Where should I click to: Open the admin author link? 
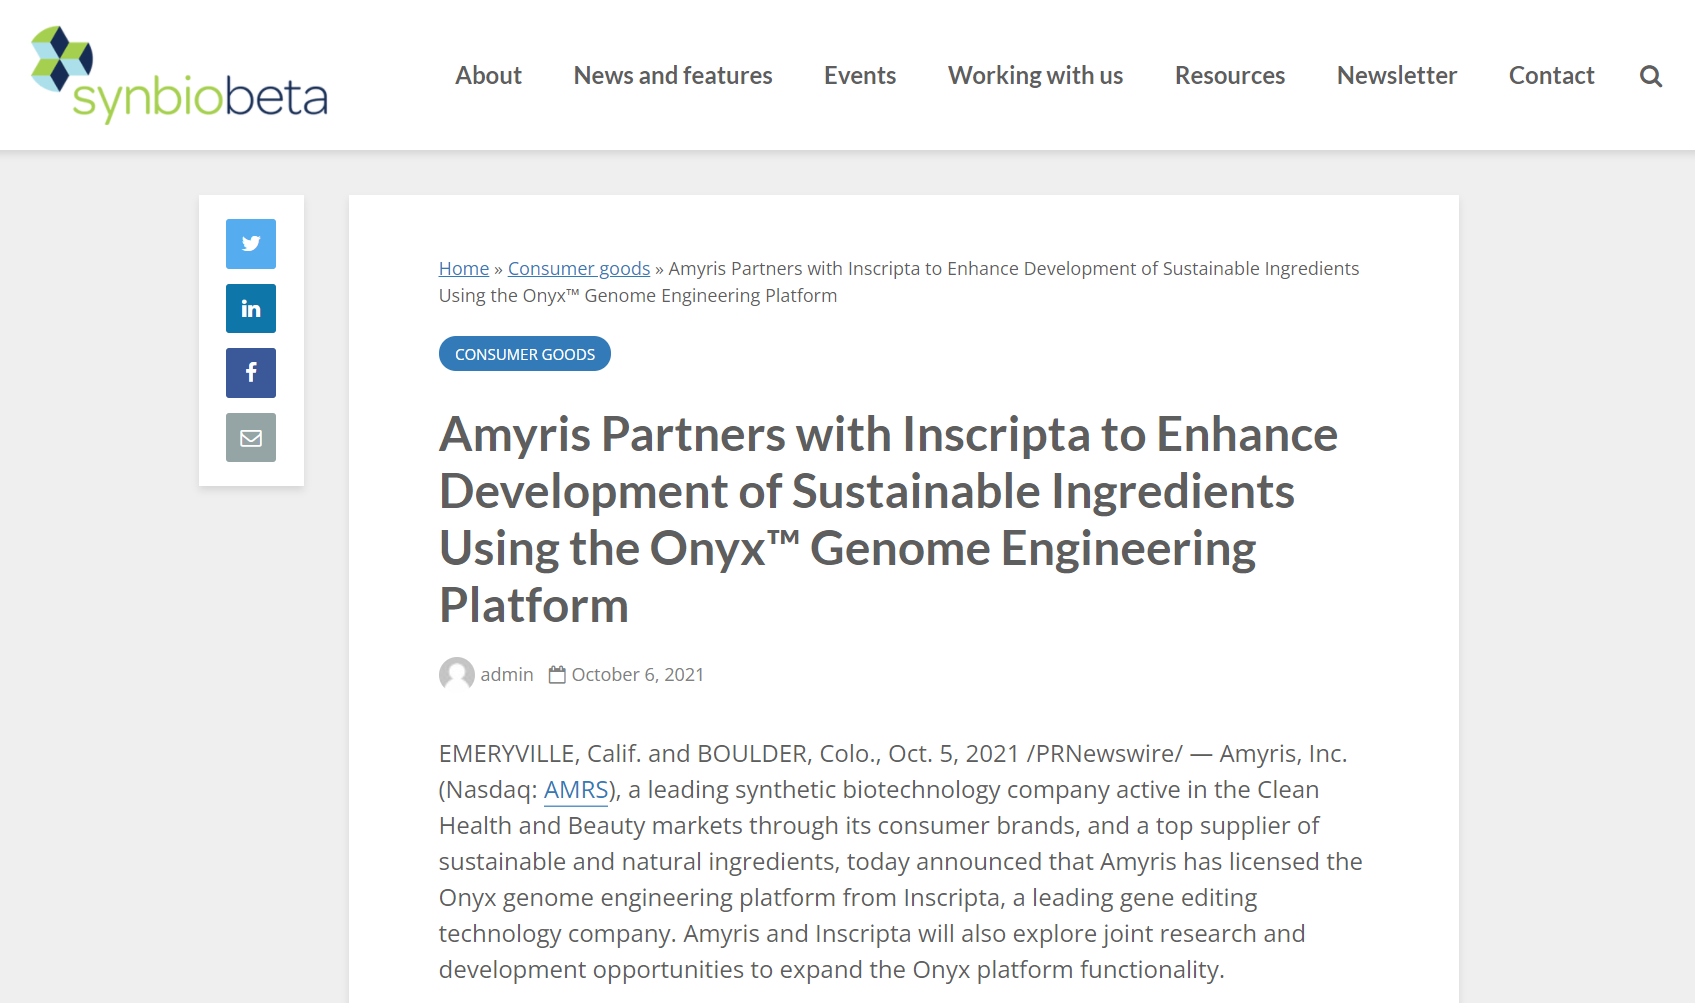pyautogui.click(x=507, y=675)
